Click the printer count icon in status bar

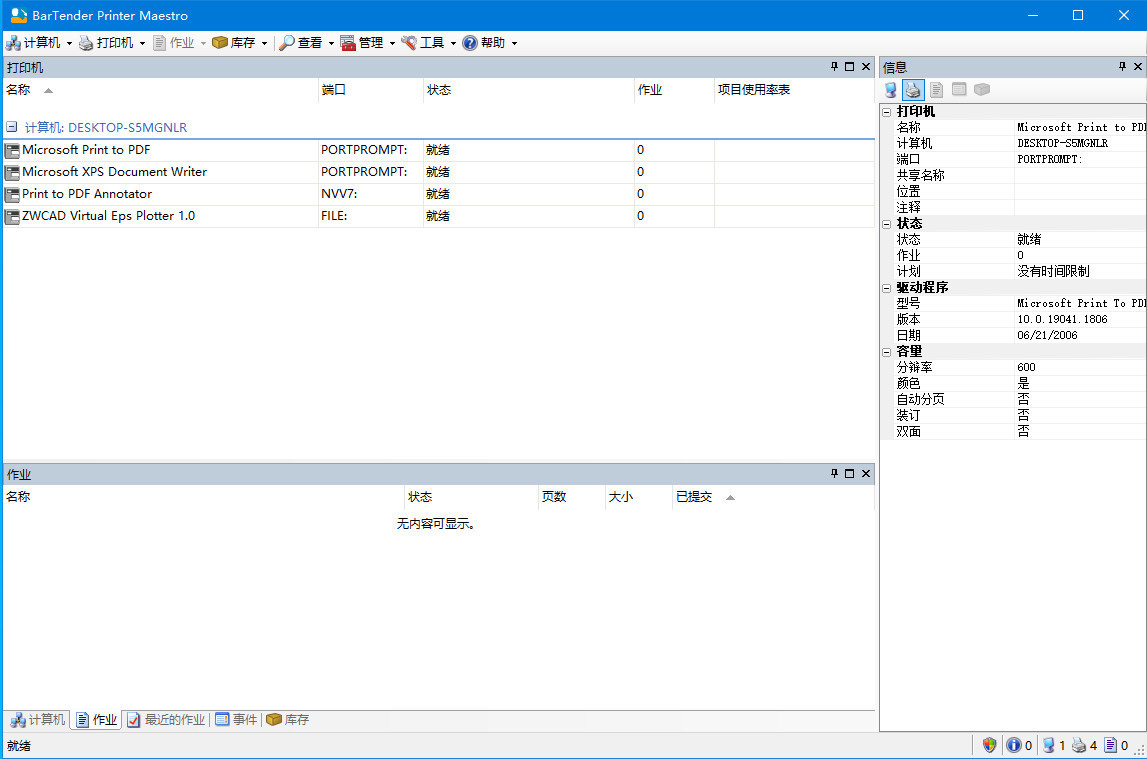(1078, 745)
